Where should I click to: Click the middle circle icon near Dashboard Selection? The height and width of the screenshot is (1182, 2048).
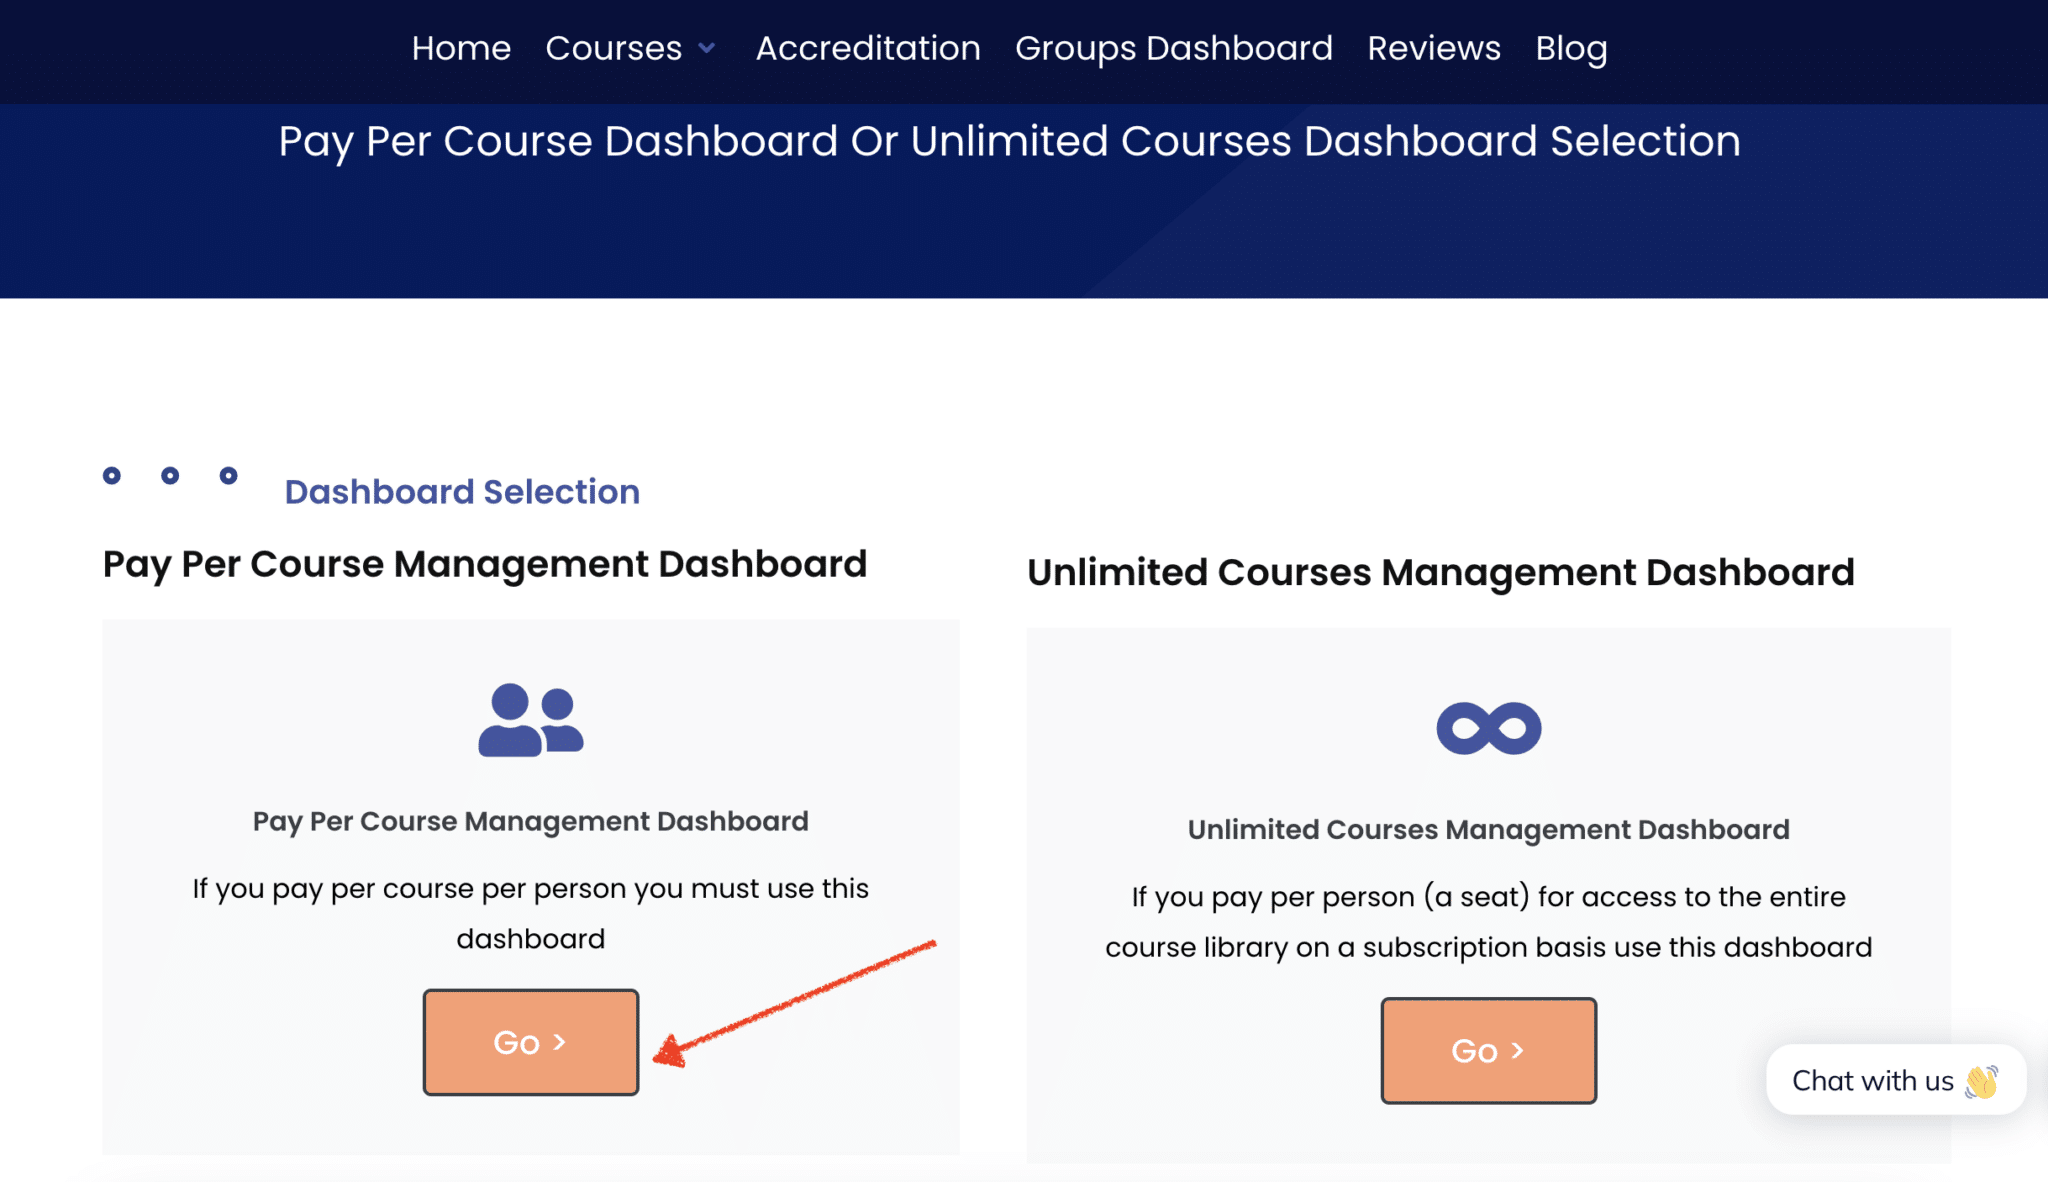pyautogui.click(x=170, y=477)
